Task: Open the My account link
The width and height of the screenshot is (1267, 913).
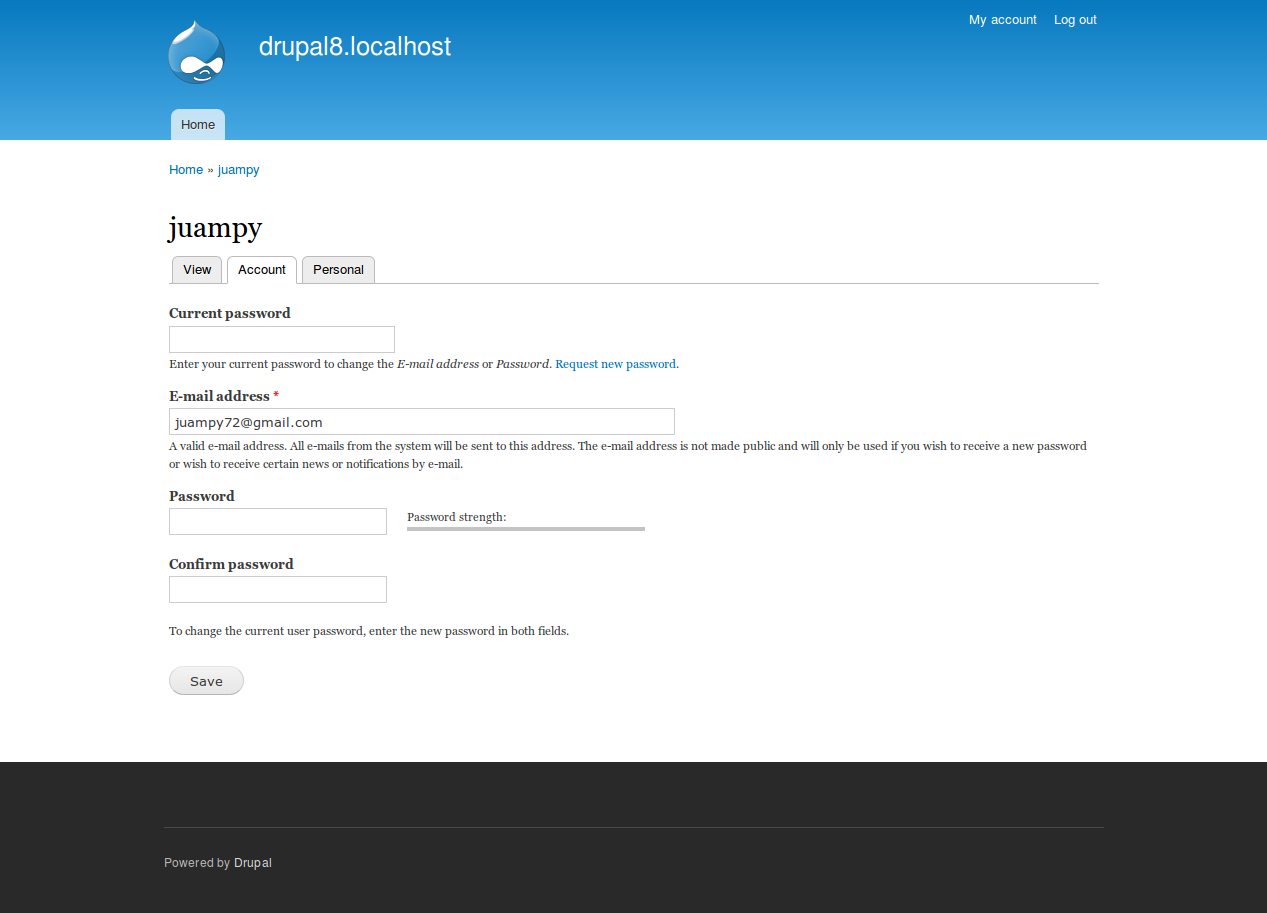Action: click(x=1002, y=20)
